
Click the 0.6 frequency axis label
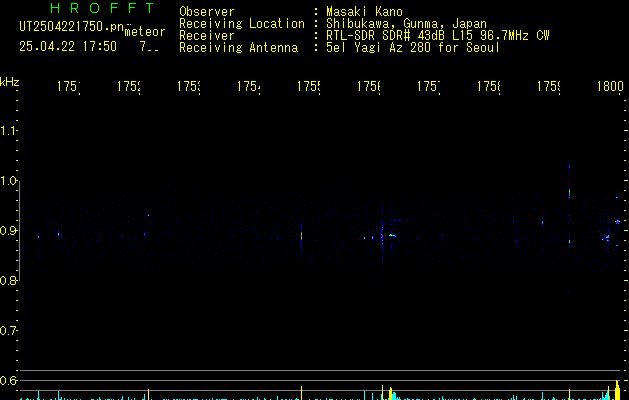[x=8, y=380]
